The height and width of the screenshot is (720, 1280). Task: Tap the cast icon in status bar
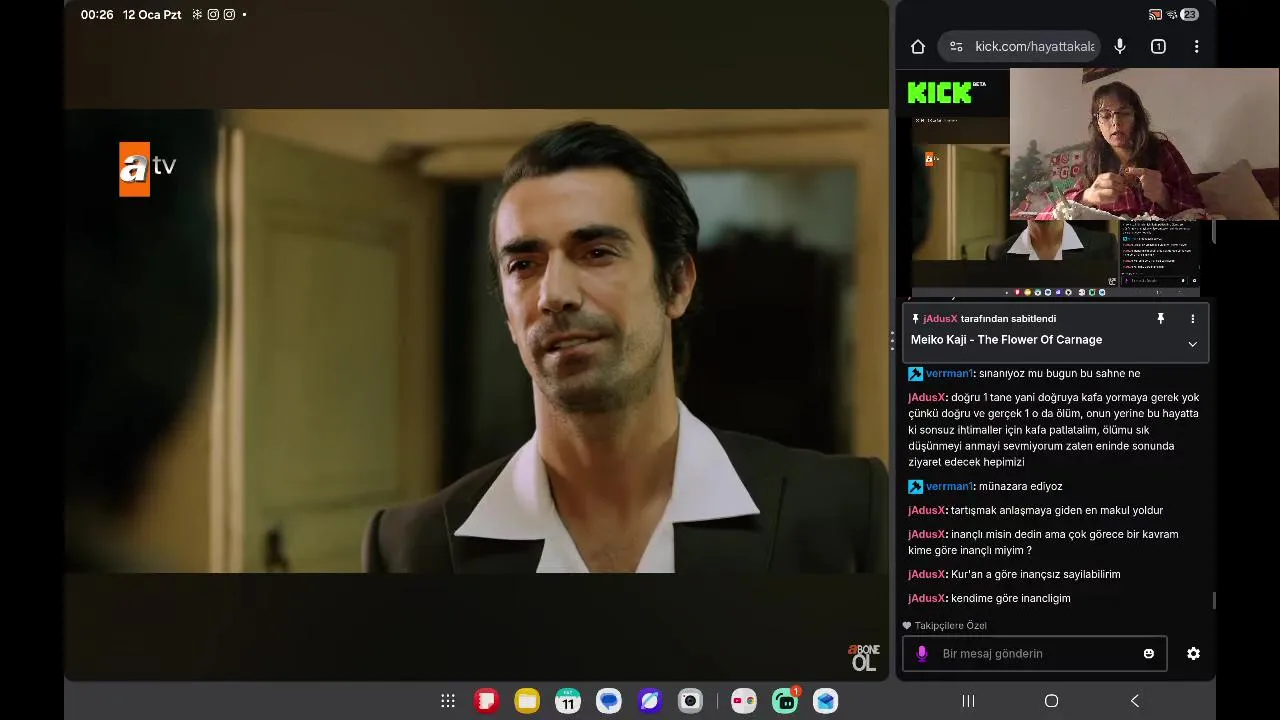coord(1155,15)
